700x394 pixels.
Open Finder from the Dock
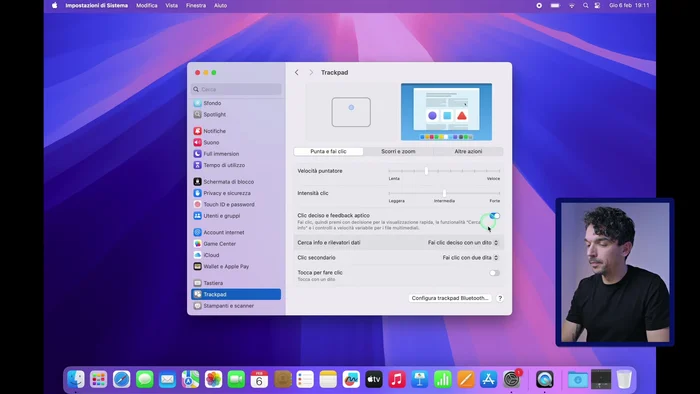click(x=75, y=379)
